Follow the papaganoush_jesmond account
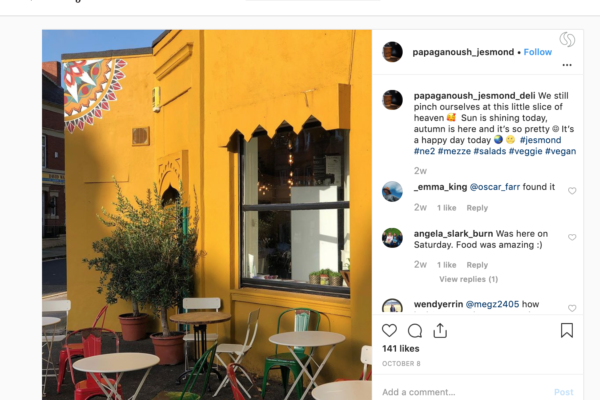This screenshot has height=400, width=600. click(x=537, y=52)
